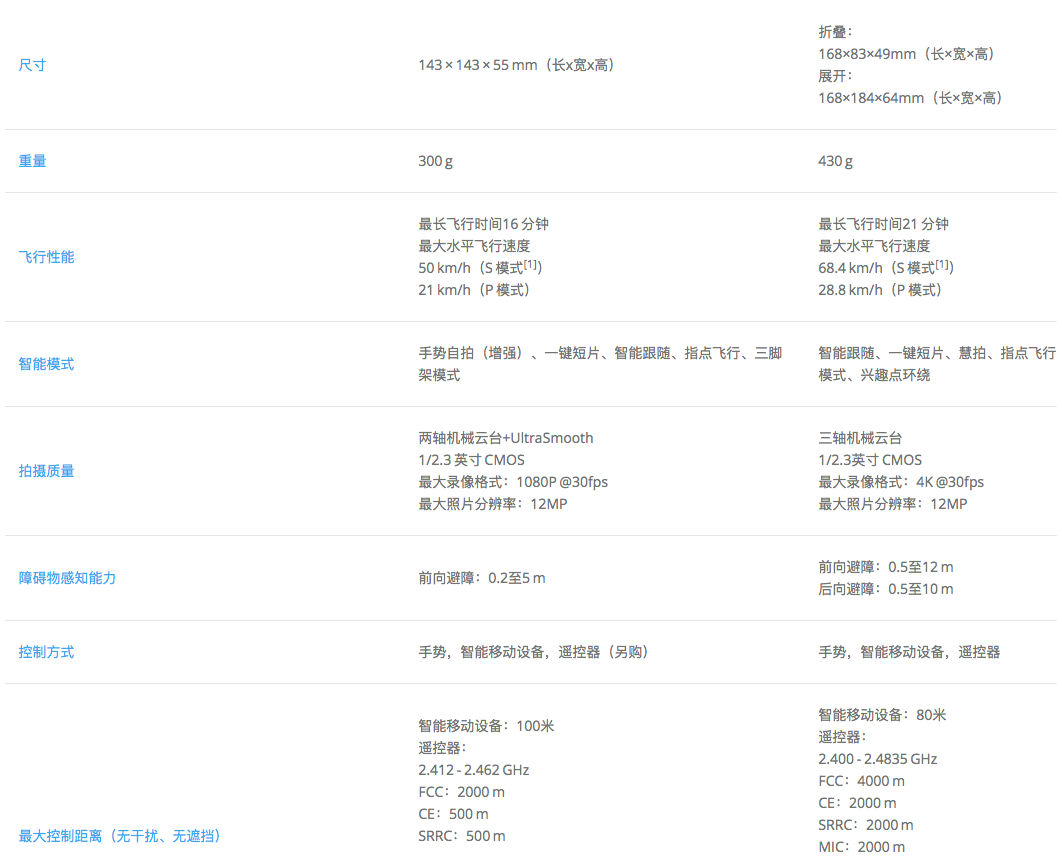1062x862 pixels.
Task: Click the 两轴机械云台+UltraSmooth text
Action: [x=505, y=438]
